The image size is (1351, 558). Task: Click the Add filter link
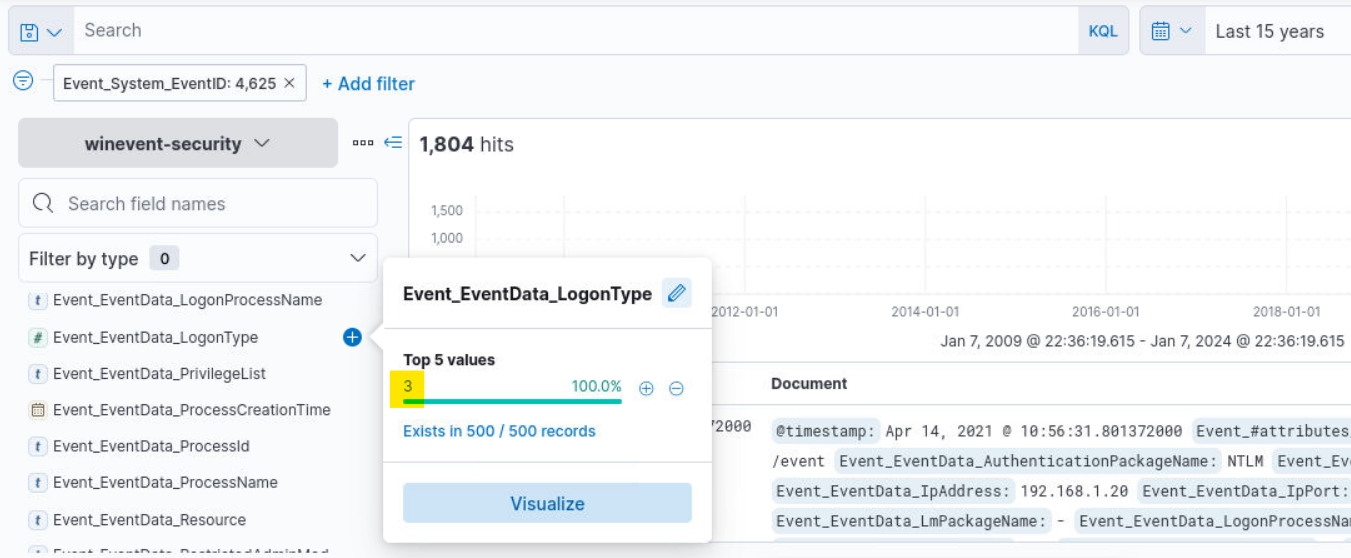click(368, 84)
